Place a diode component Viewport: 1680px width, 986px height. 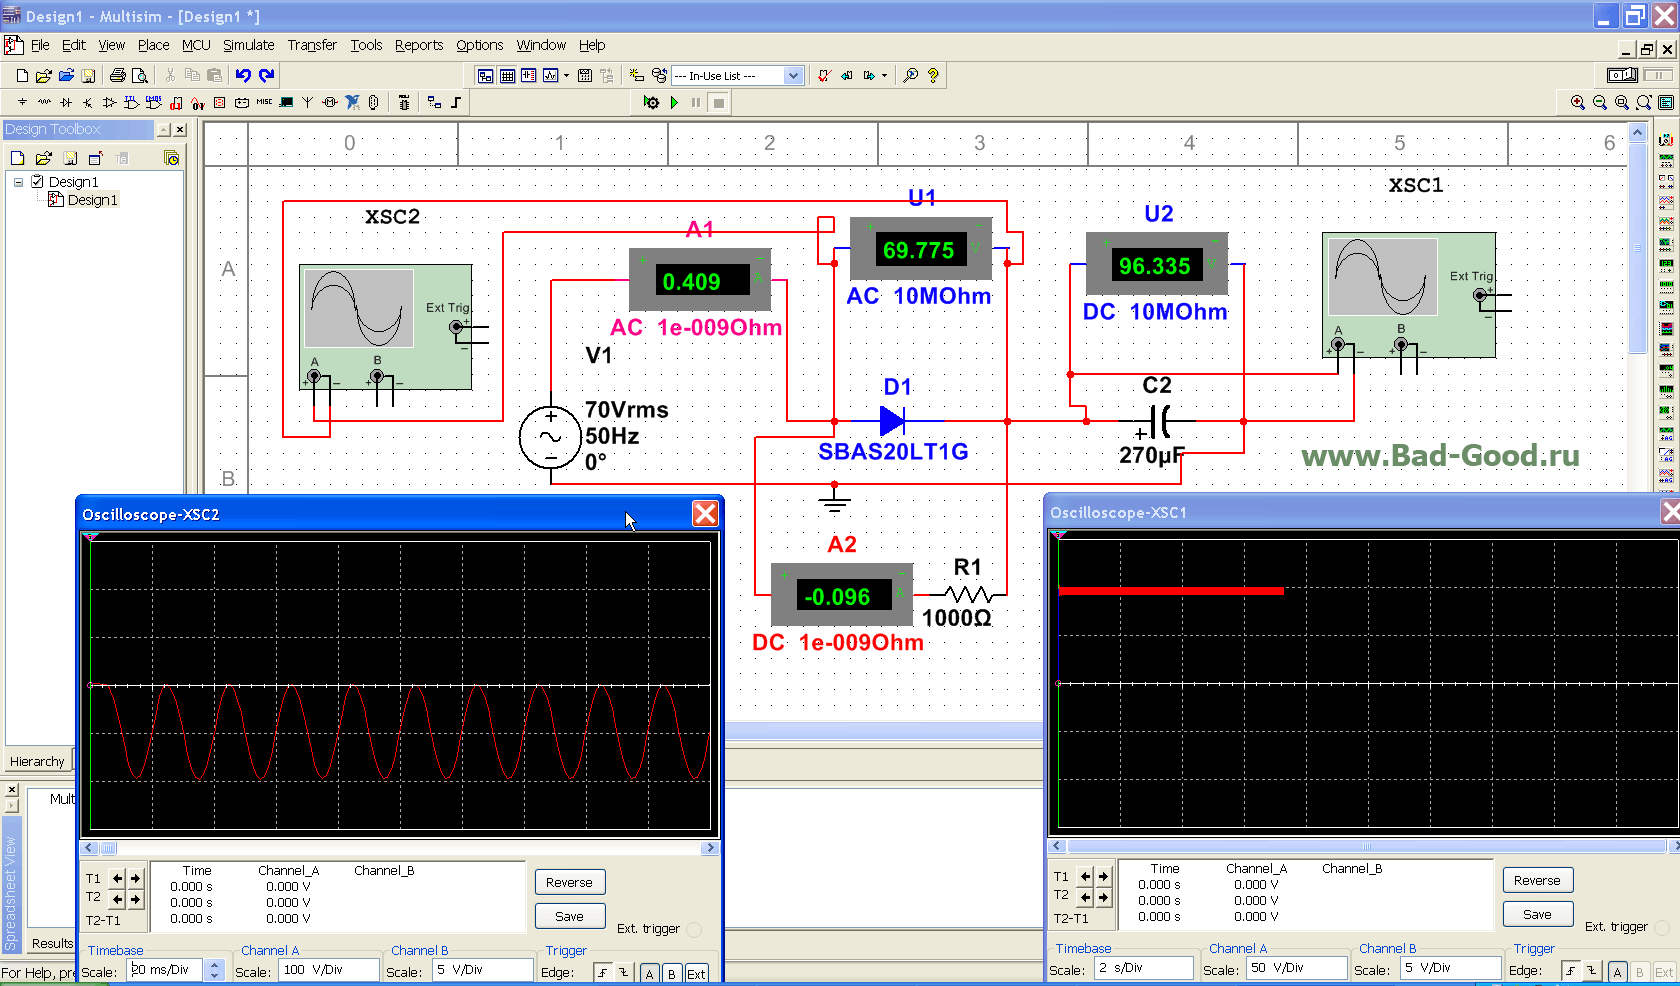tap(66, 102)
